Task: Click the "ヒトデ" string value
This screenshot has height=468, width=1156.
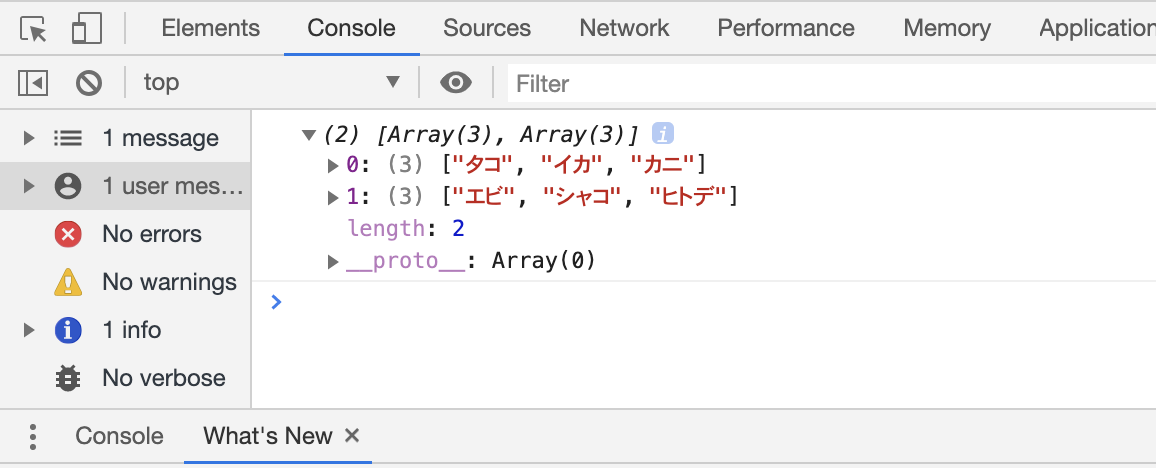Action: [x=689, y=197]
